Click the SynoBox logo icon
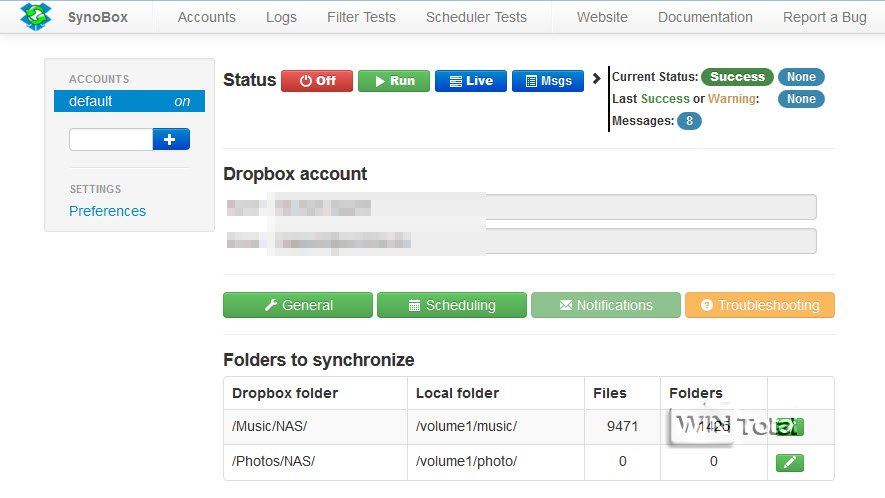This screenshot has width=885, height=498. tap(36, 16)
